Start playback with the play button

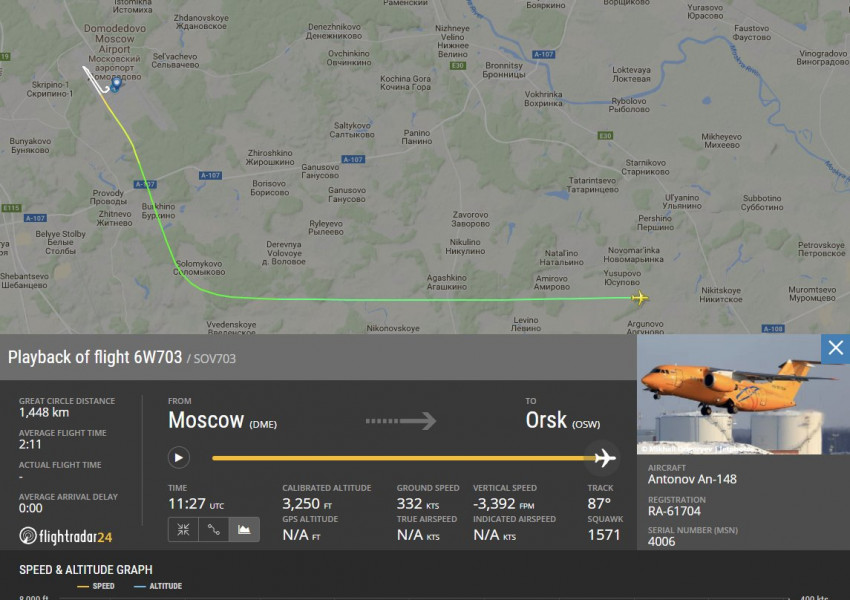pyautogui.click(x=178, y=458)
